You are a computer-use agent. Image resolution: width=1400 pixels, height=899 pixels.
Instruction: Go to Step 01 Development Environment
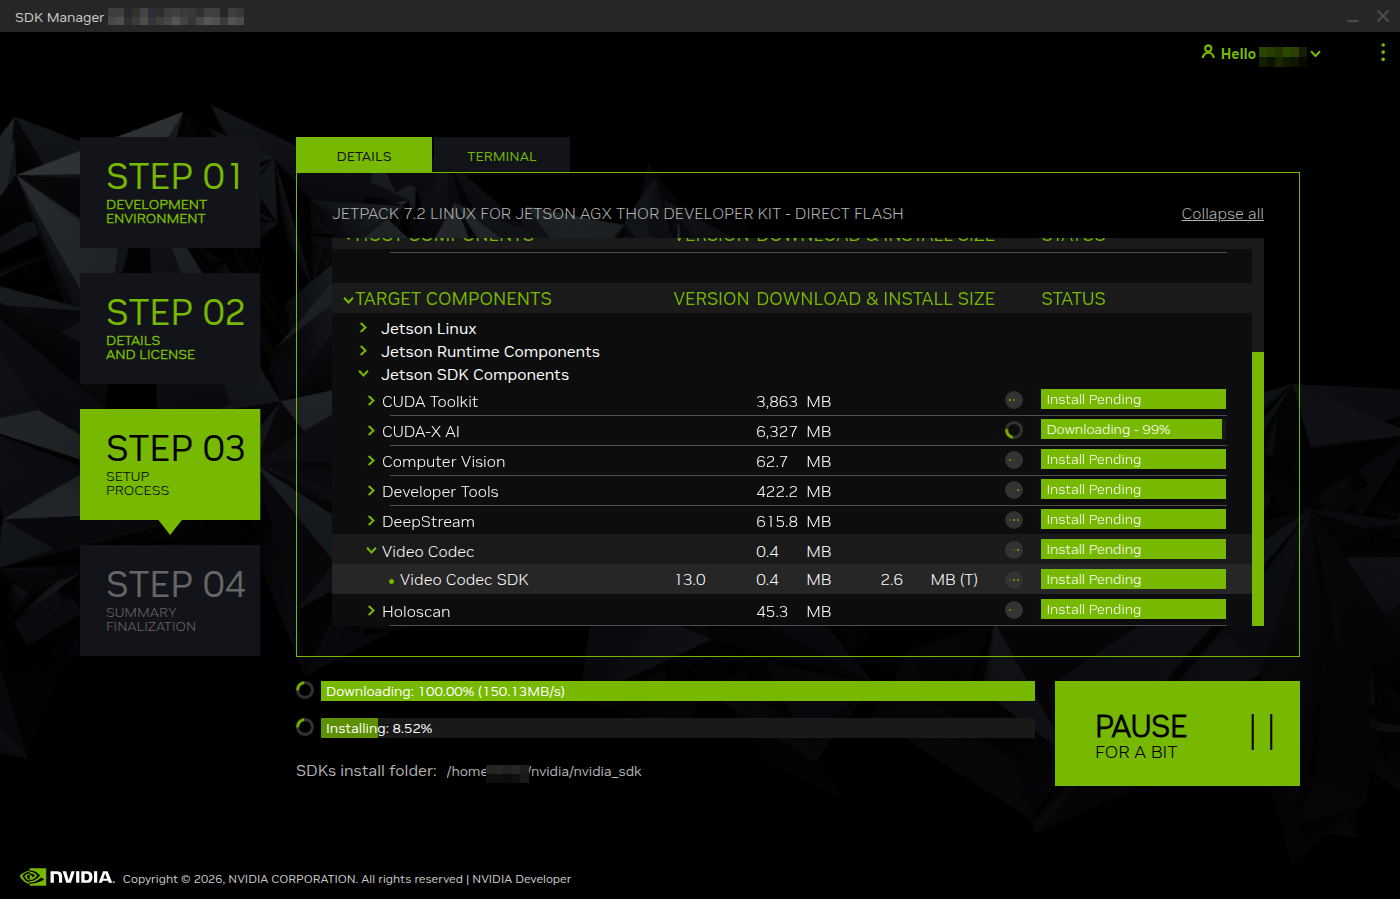pos(170,192)
